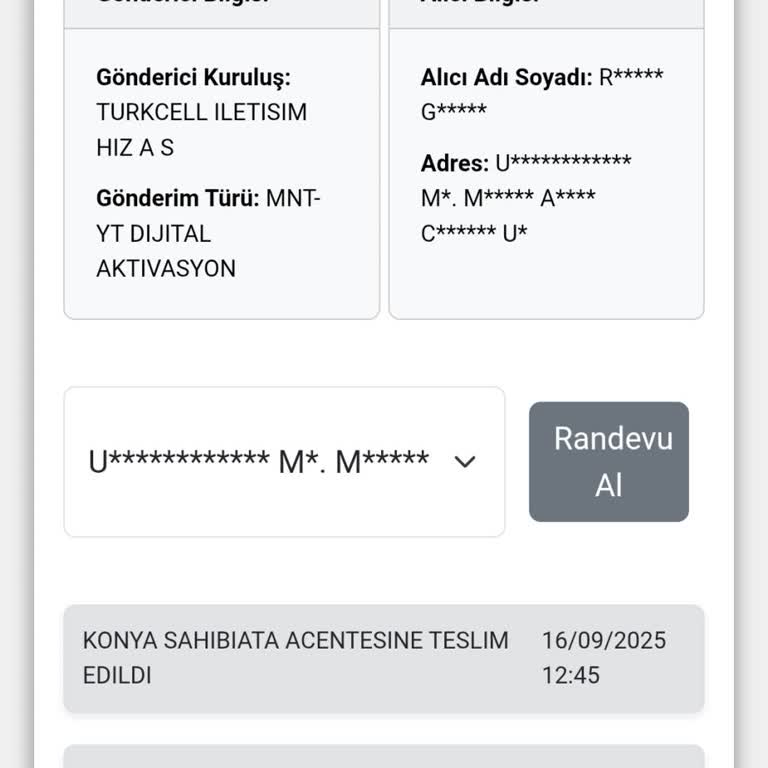Click the Randevu Al button
The width and height of the screenshot is (768, 768).
(608, 461)
